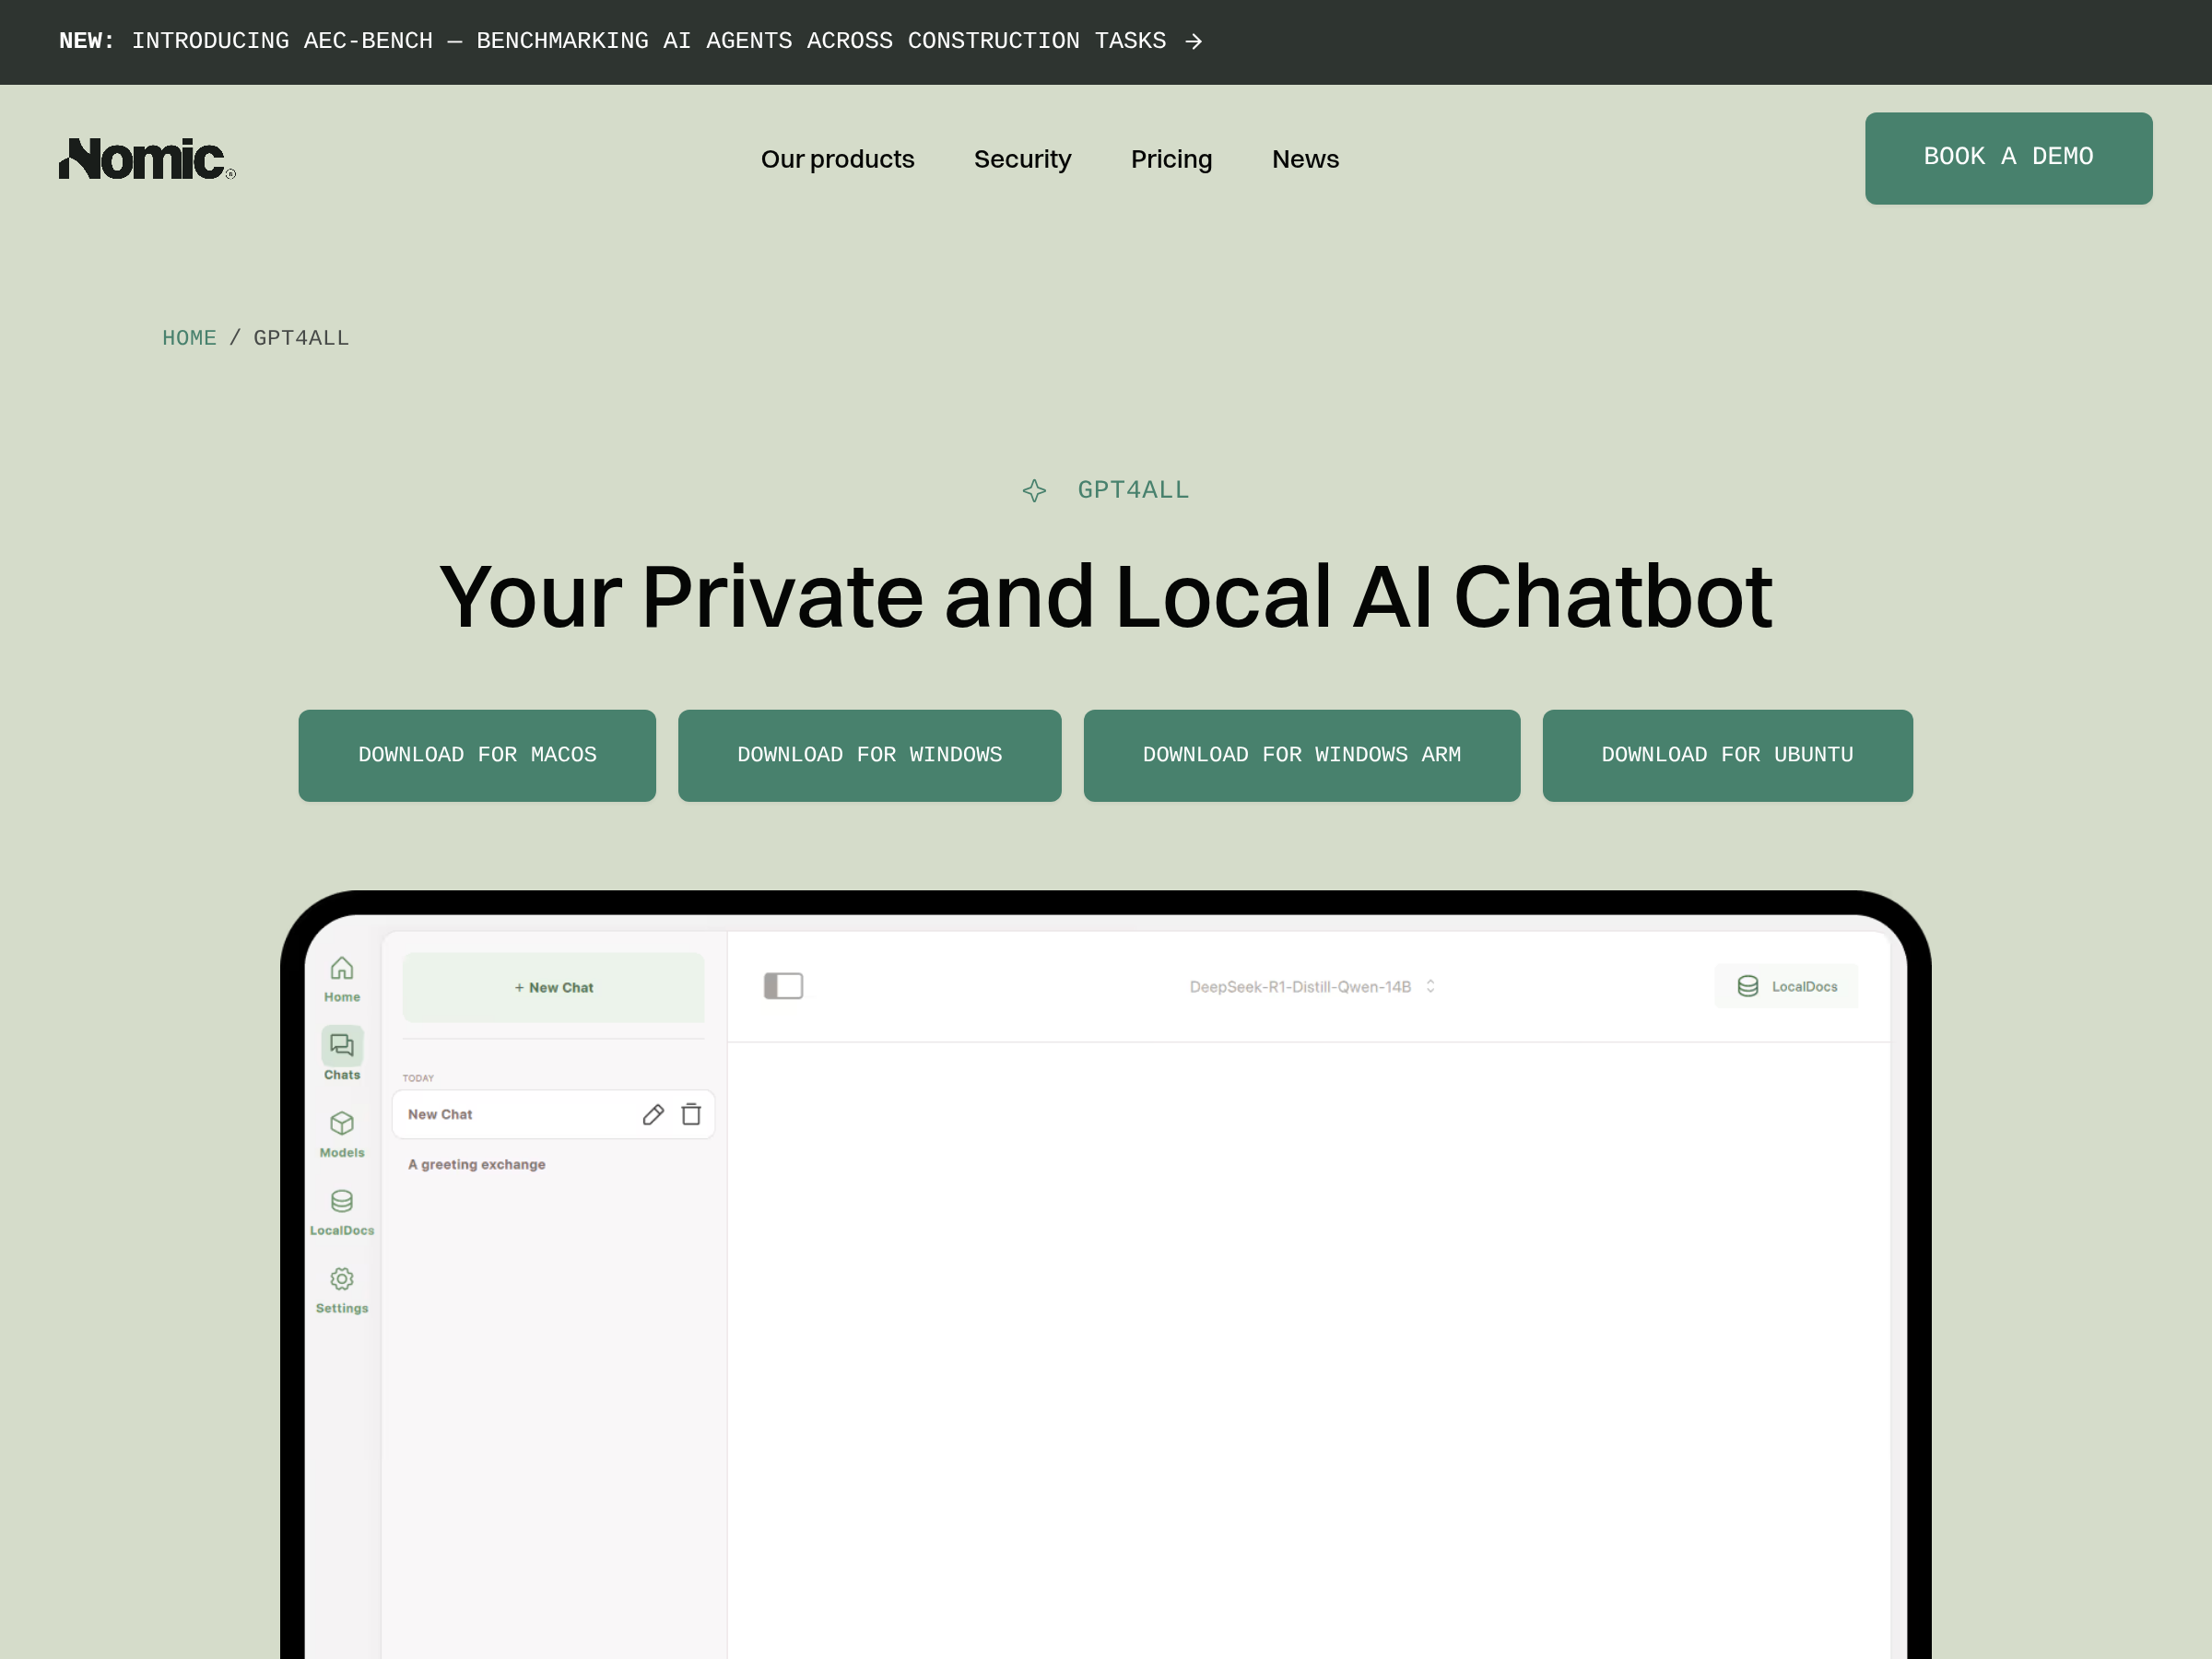This screenshot has height=1659, width=2212.
Task: Click the 'Your Private and Local AI Chatbot' heading
Action: [1105, 597]
